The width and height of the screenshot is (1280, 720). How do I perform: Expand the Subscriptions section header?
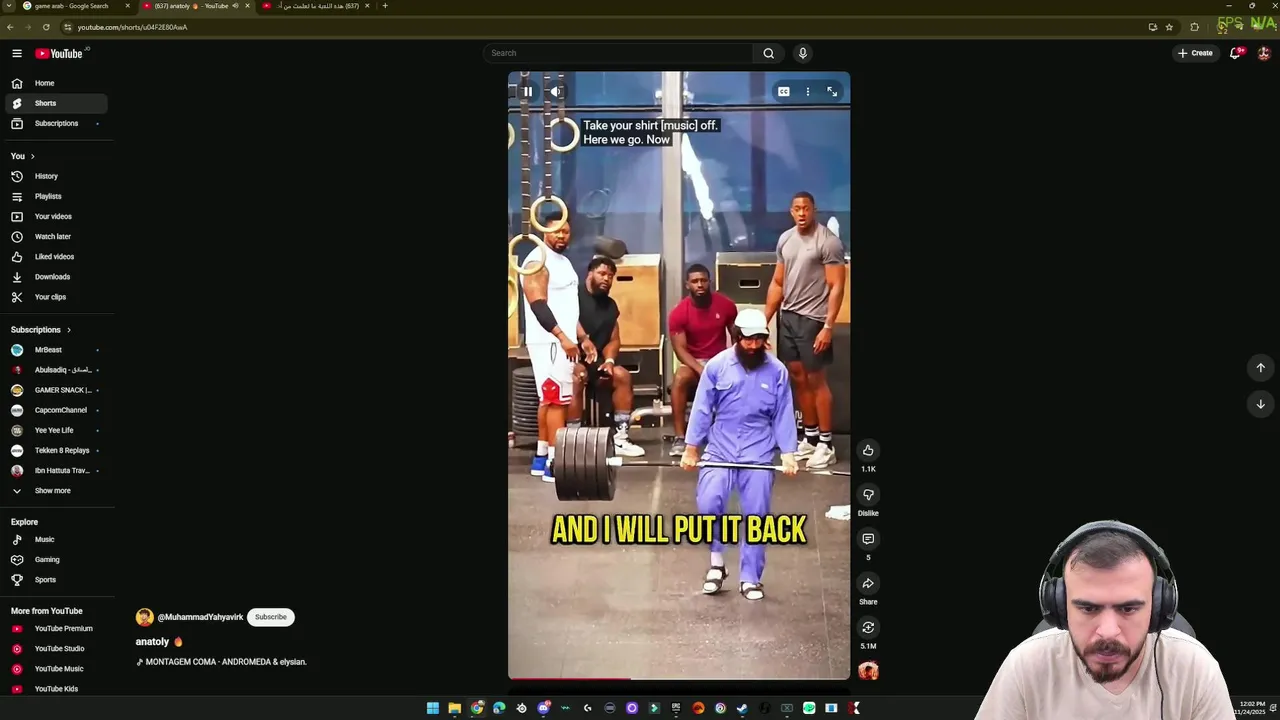[41, 330]
